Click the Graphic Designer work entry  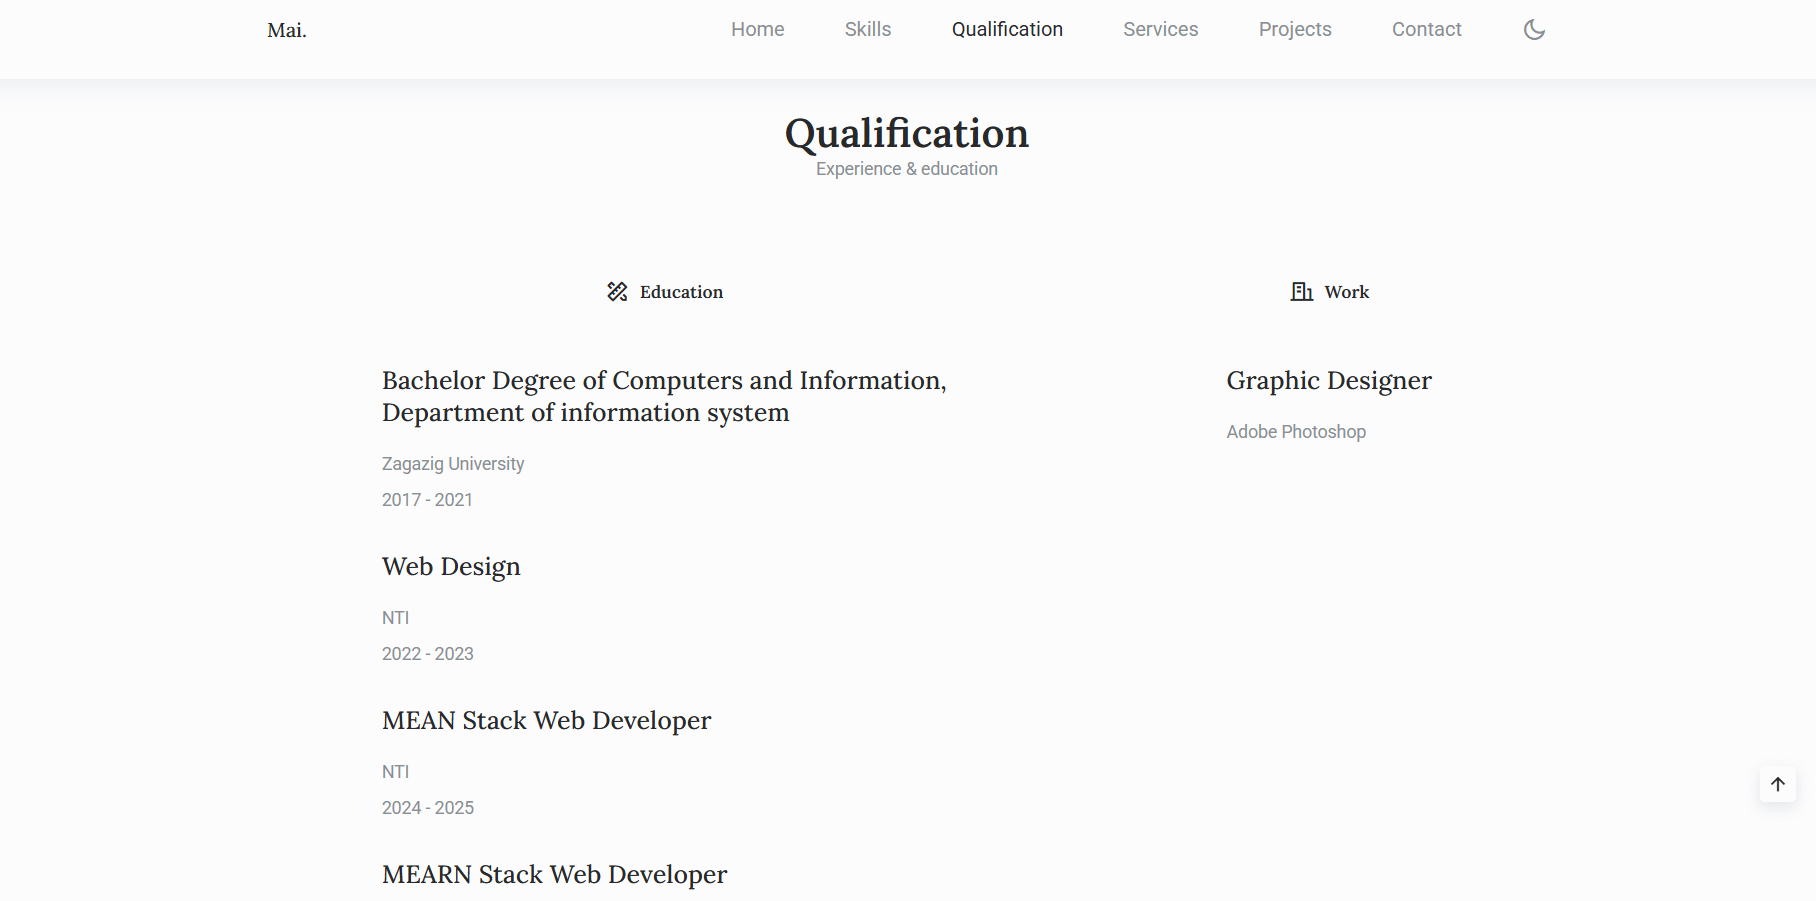point(1328,381)
